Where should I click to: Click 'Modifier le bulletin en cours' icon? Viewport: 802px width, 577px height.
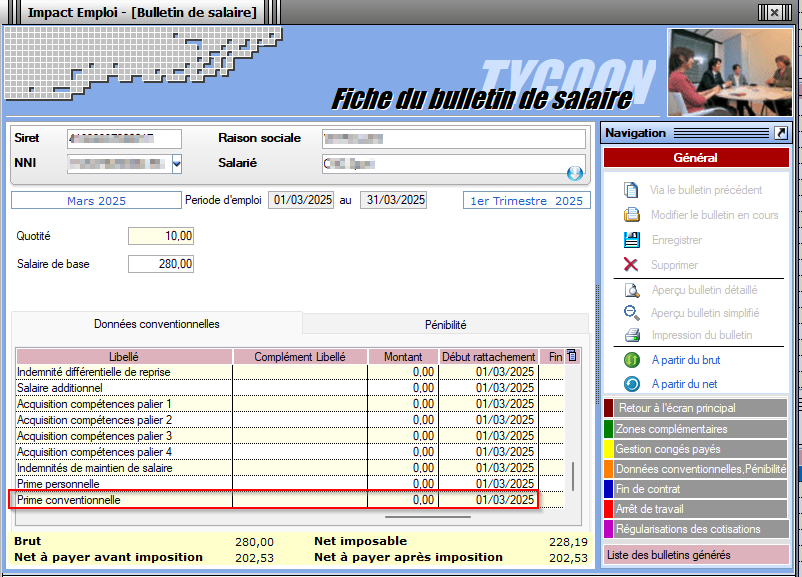631,215
